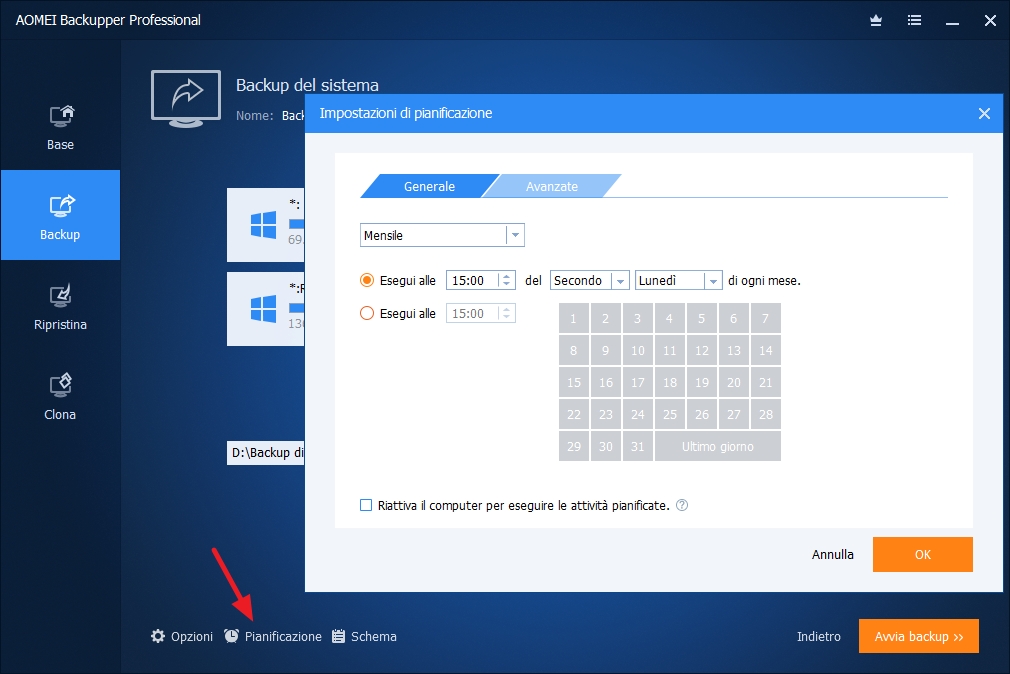This screenshot has height=674, width=1010.
Task: Select day 1 in calendar grid
Action: coord(573,318)
